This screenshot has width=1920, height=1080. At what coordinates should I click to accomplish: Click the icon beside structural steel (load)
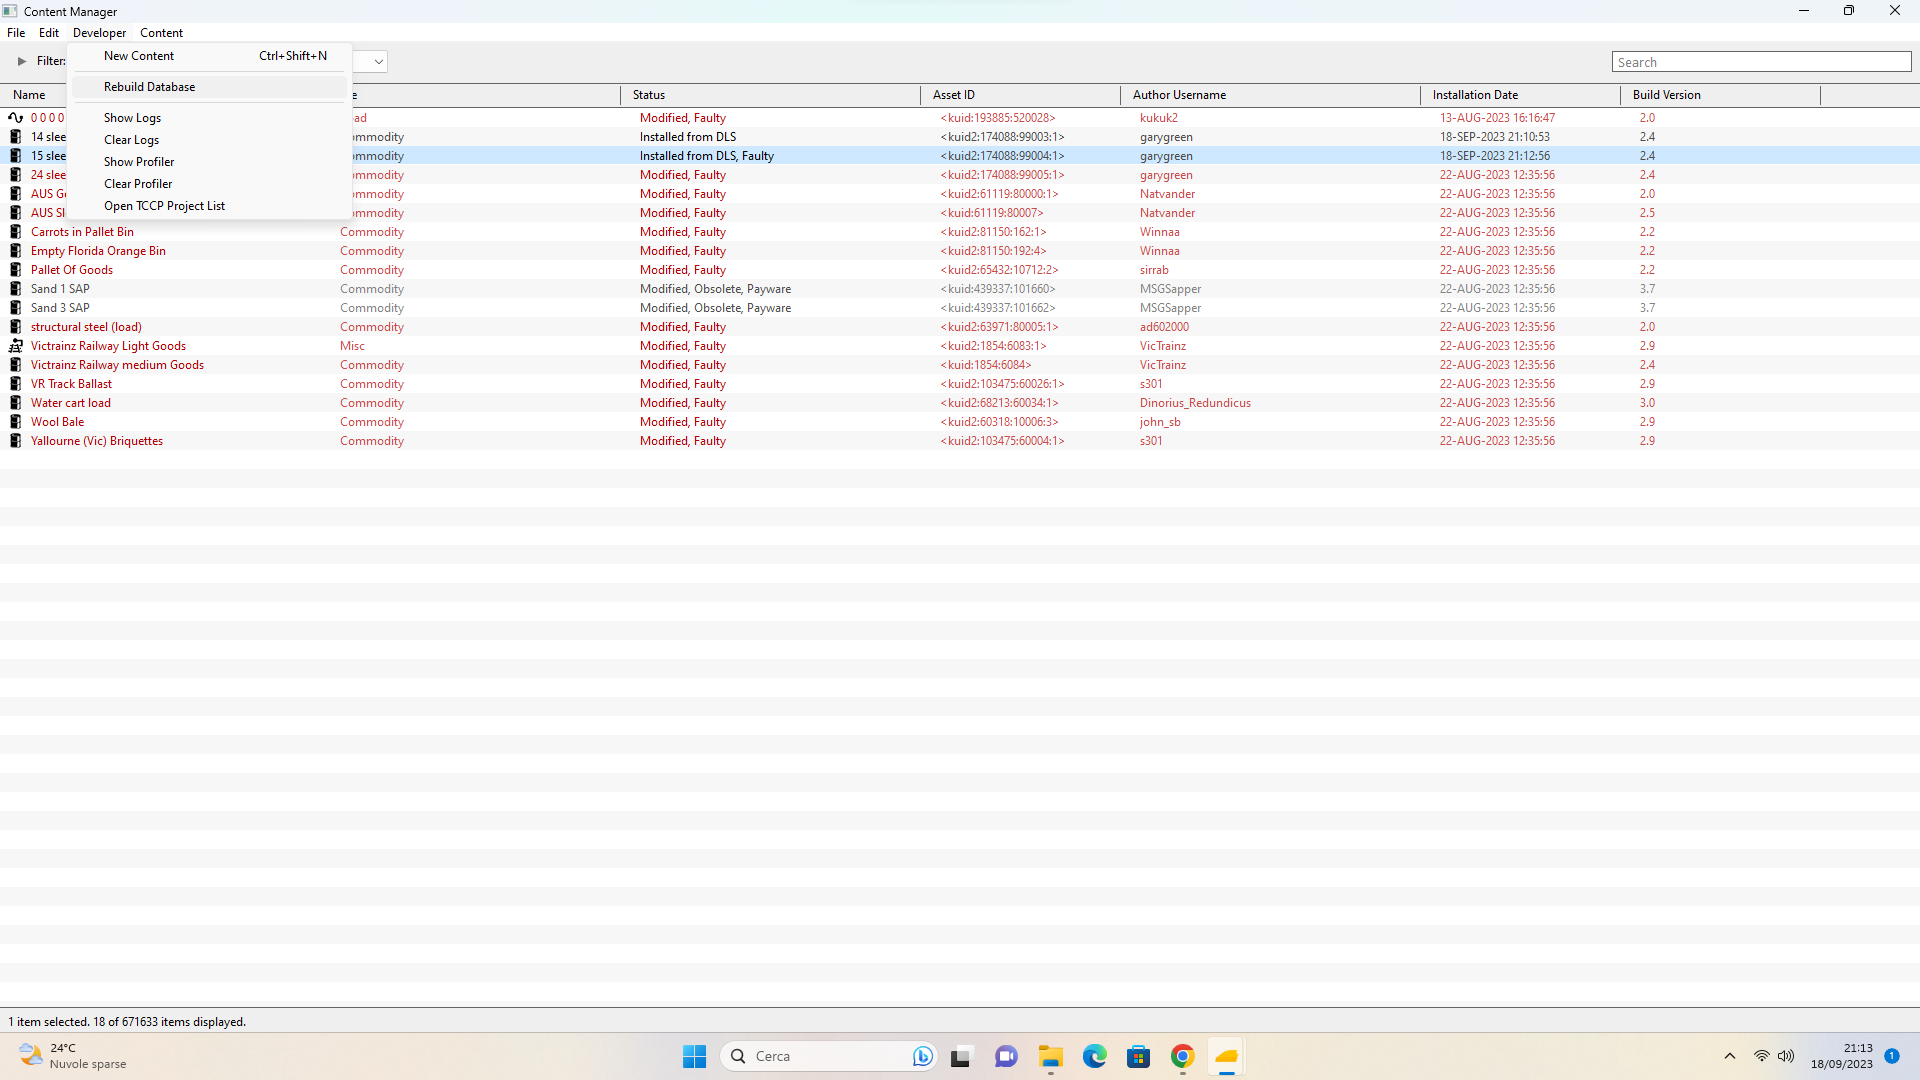click(x=16, y=327)
